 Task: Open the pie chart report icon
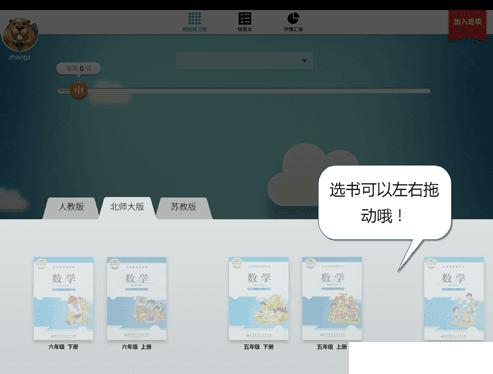(x=293, y=18)
